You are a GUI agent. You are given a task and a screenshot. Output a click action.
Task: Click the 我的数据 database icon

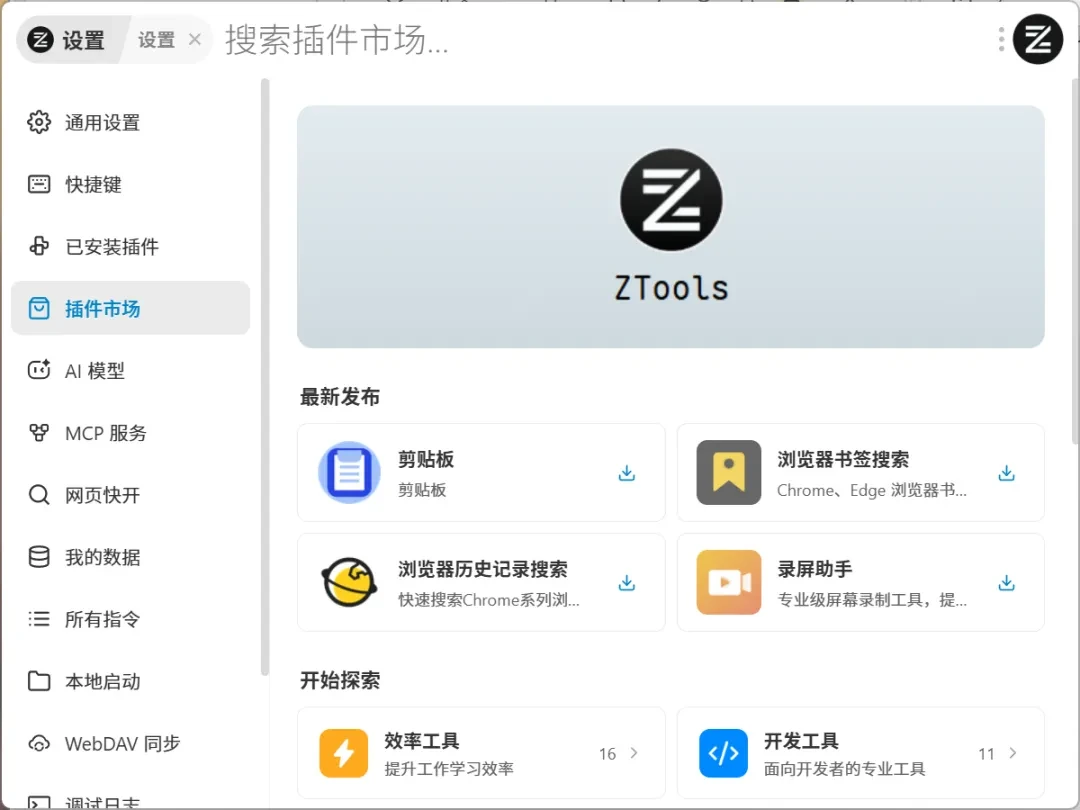[x=39, y=557]
